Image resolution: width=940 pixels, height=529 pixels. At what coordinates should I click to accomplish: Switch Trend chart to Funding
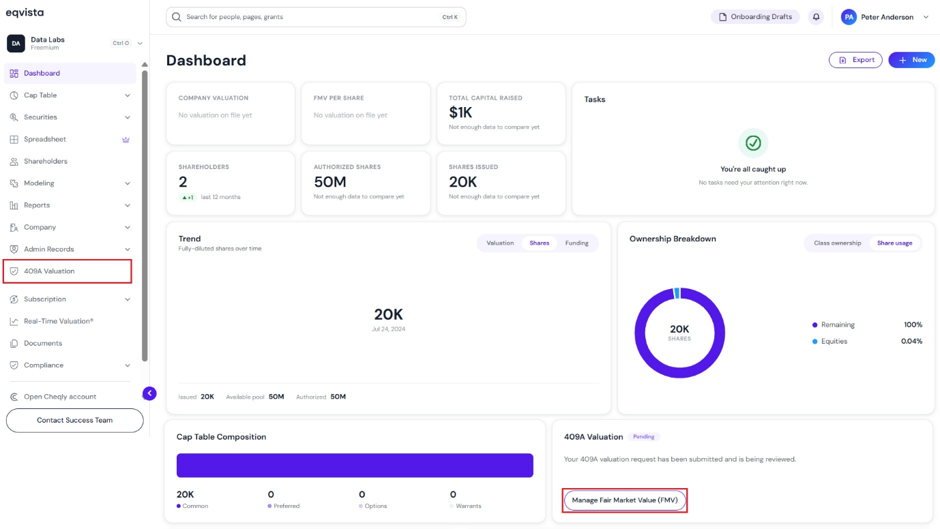point(577,243)
